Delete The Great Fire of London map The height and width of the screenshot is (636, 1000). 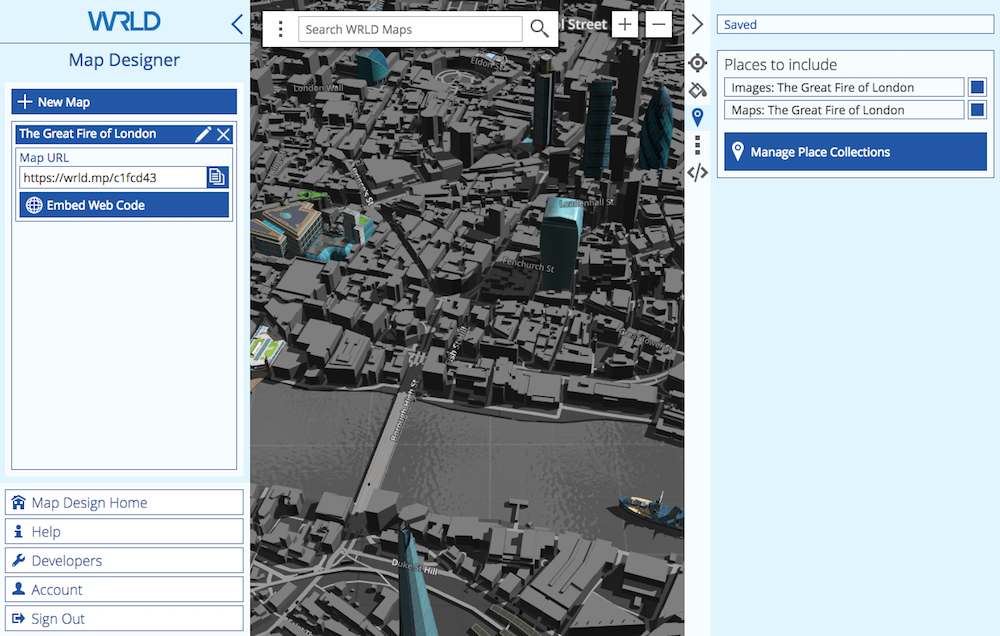coord(224,134)
